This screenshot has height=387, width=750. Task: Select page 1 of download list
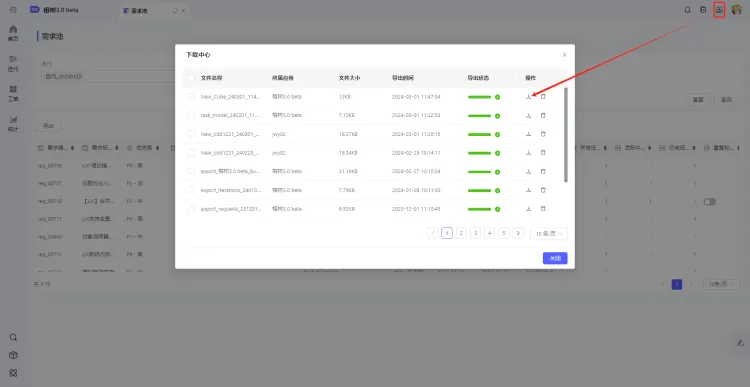tap(447, 233)
